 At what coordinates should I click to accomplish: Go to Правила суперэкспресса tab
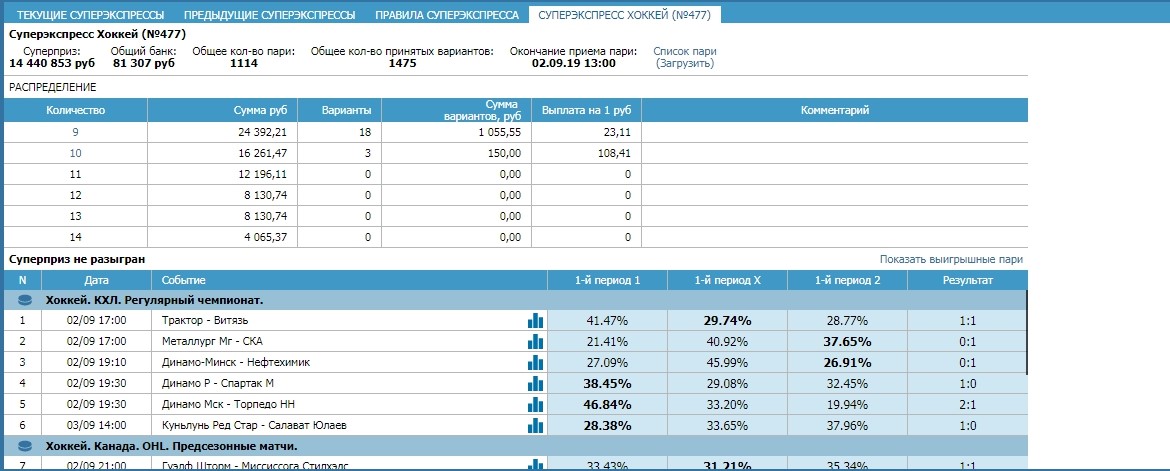[x=447, y=15]
